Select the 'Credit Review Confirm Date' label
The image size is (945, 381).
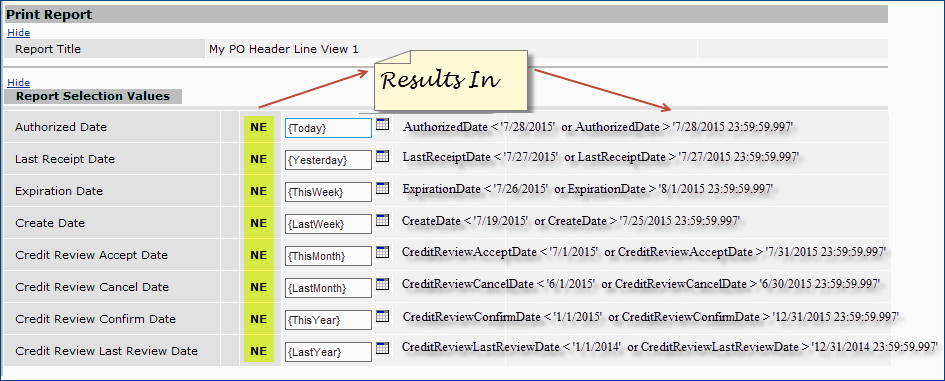pyautogui.click(x=96, y=319)
